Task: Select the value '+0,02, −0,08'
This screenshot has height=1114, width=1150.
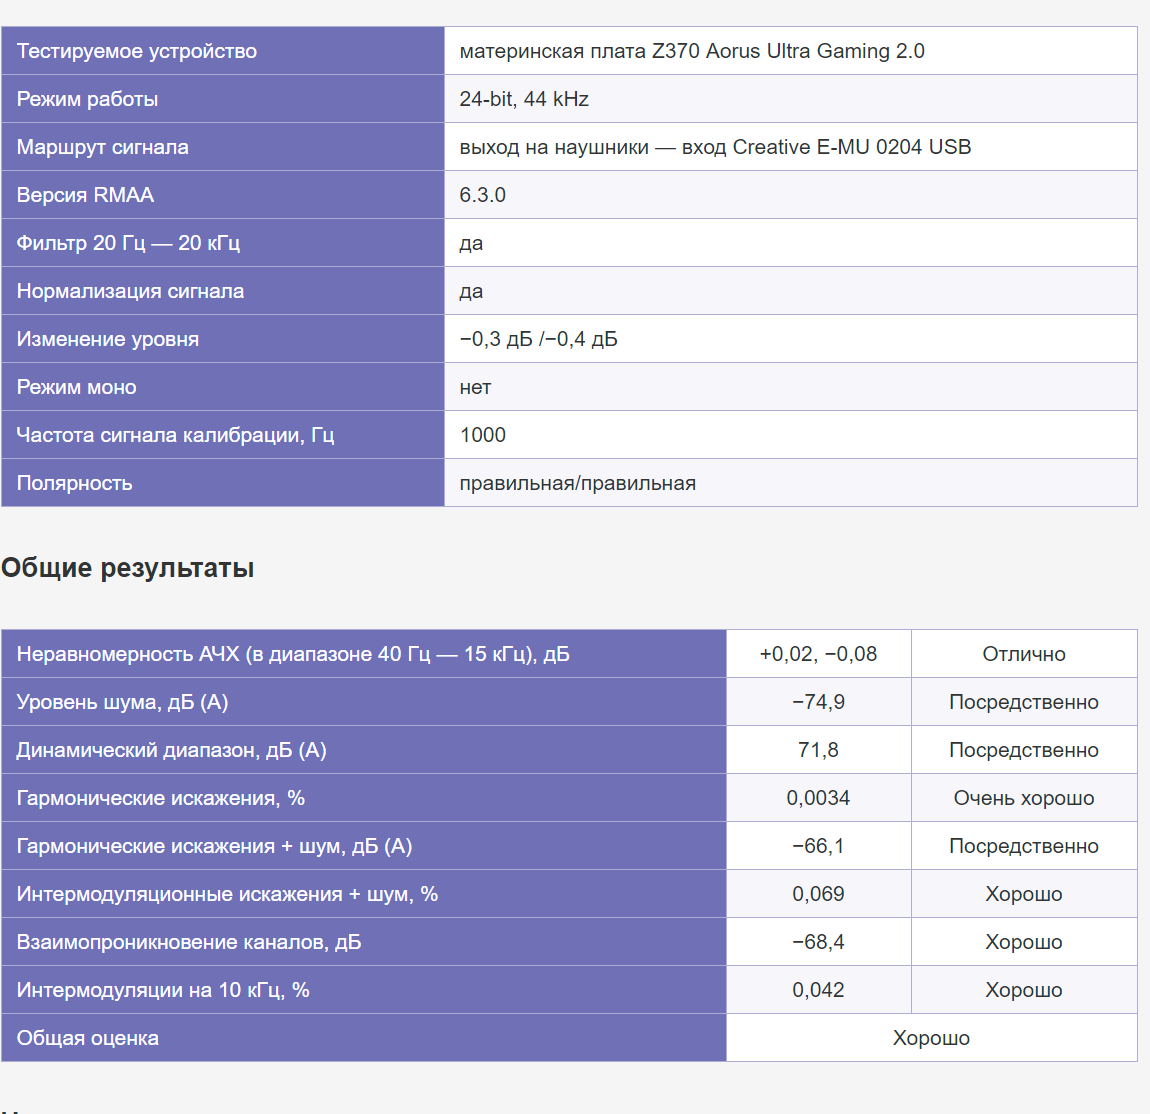Action: (818, 653)
